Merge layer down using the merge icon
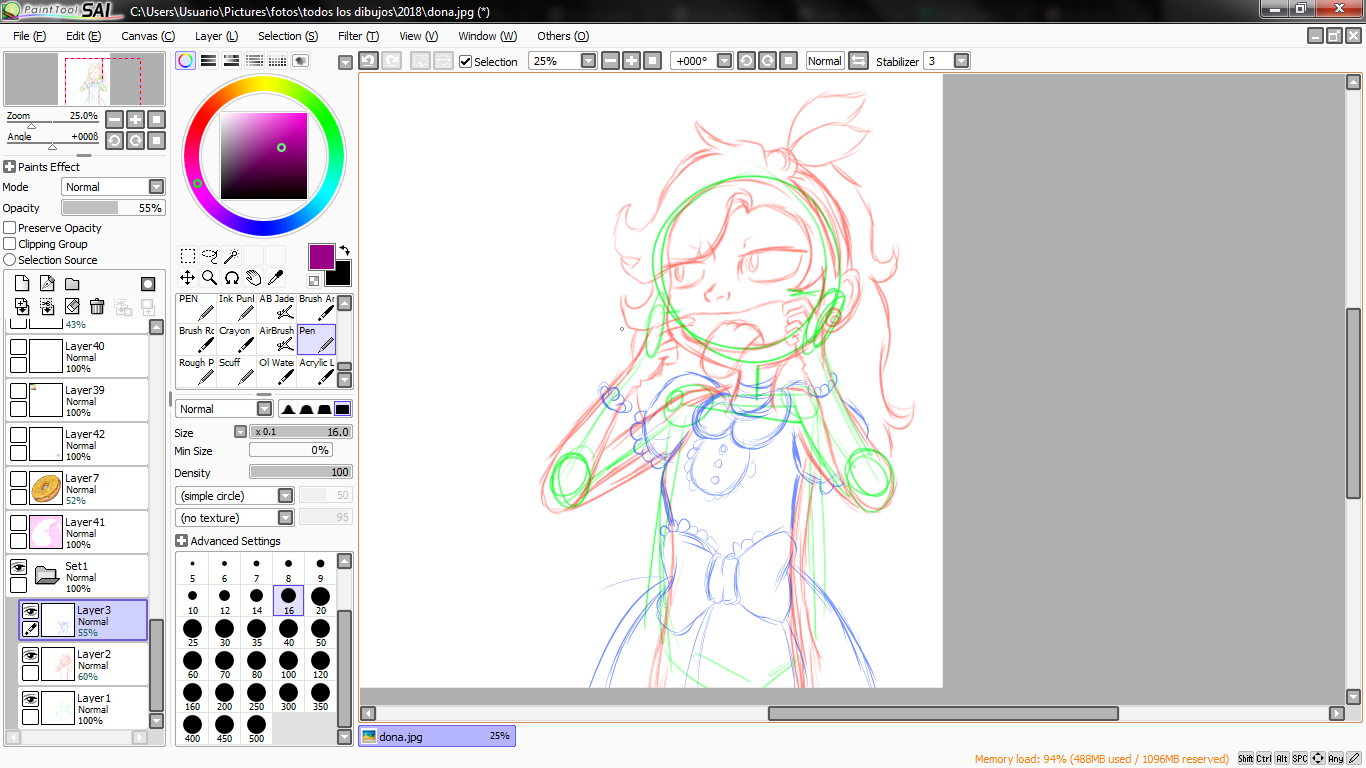This screenshot has width=1366, height=768. click(x=47, y=306)
